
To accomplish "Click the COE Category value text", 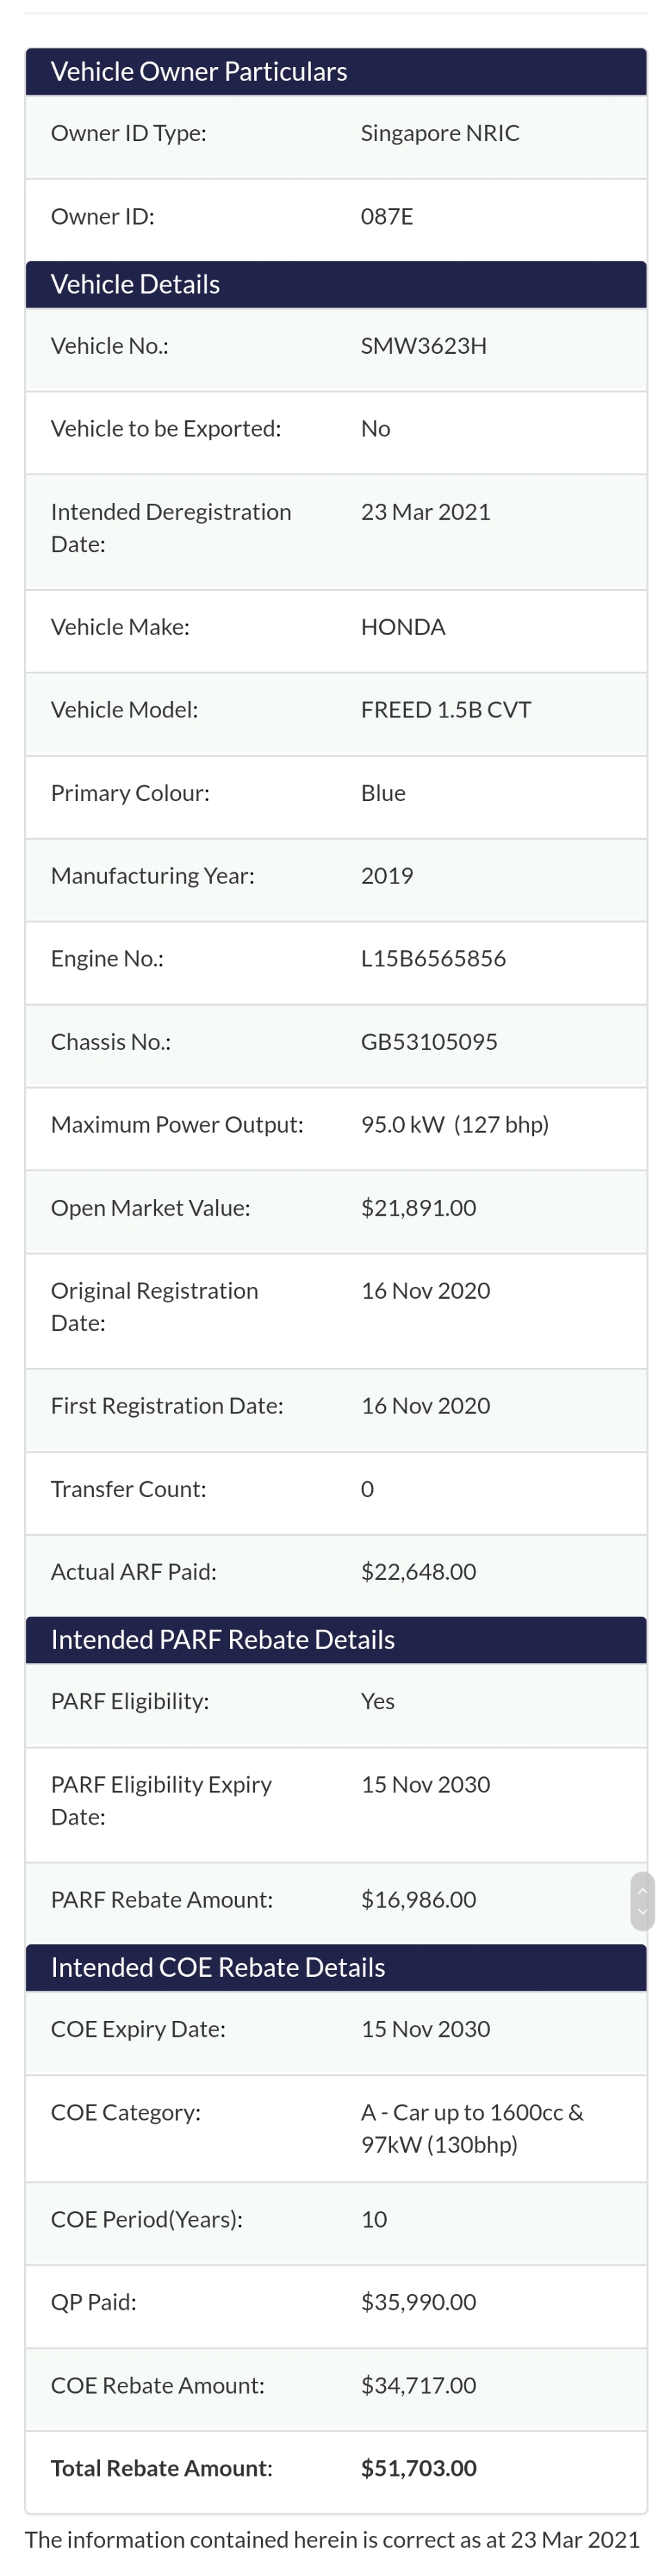I will [471, 2128].
